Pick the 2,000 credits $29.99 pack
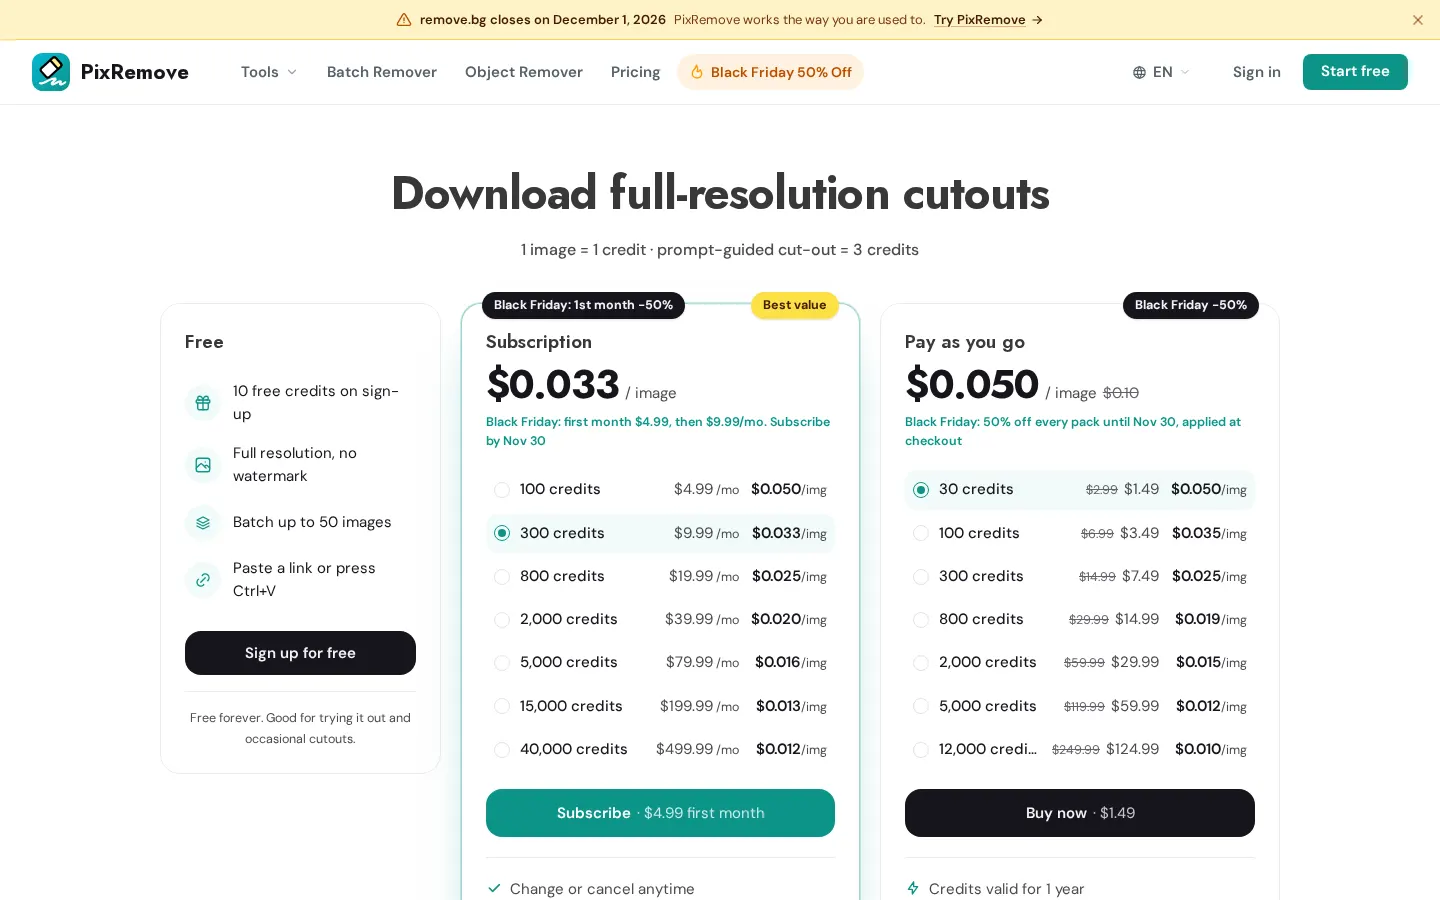The width and height of the screenshot is (1440, 900). pyautogui.click(x=1080, y=662)
